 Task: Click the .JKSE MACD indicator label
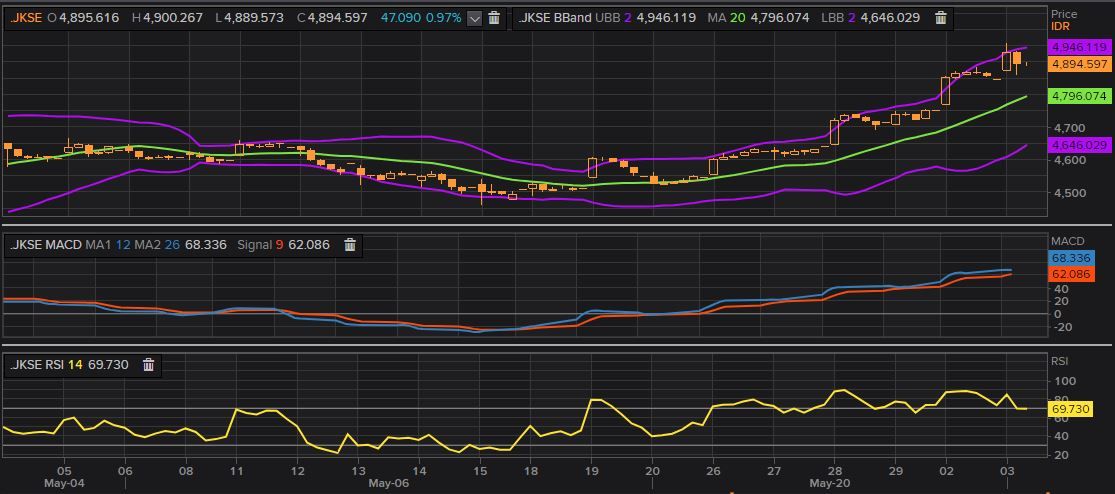pos(46,245)
